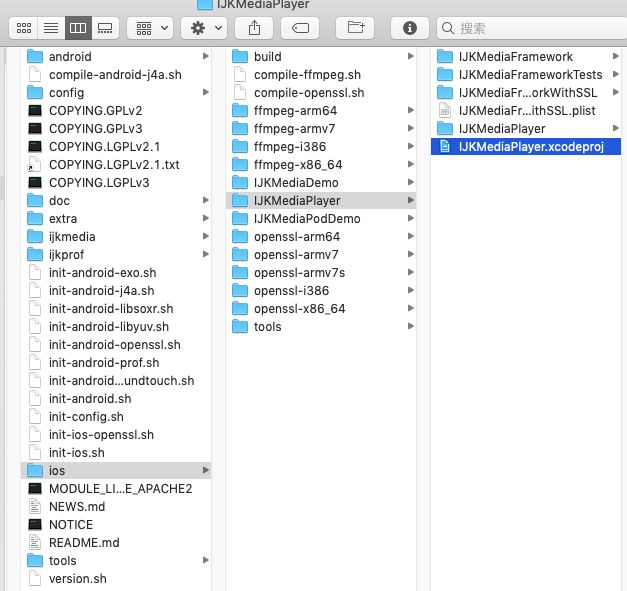Open the group-by arrangement dropdown
Screen dimensions: 627x591
150,28
